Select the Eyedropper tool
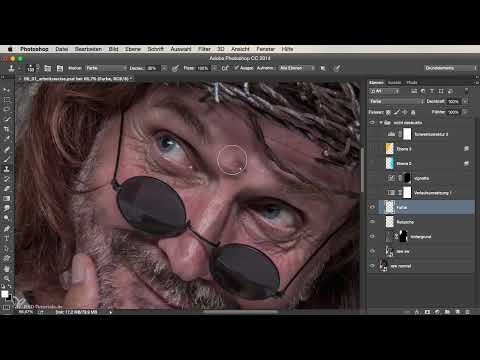This screenshot has width=480, height=360. [x=6, y=139]
